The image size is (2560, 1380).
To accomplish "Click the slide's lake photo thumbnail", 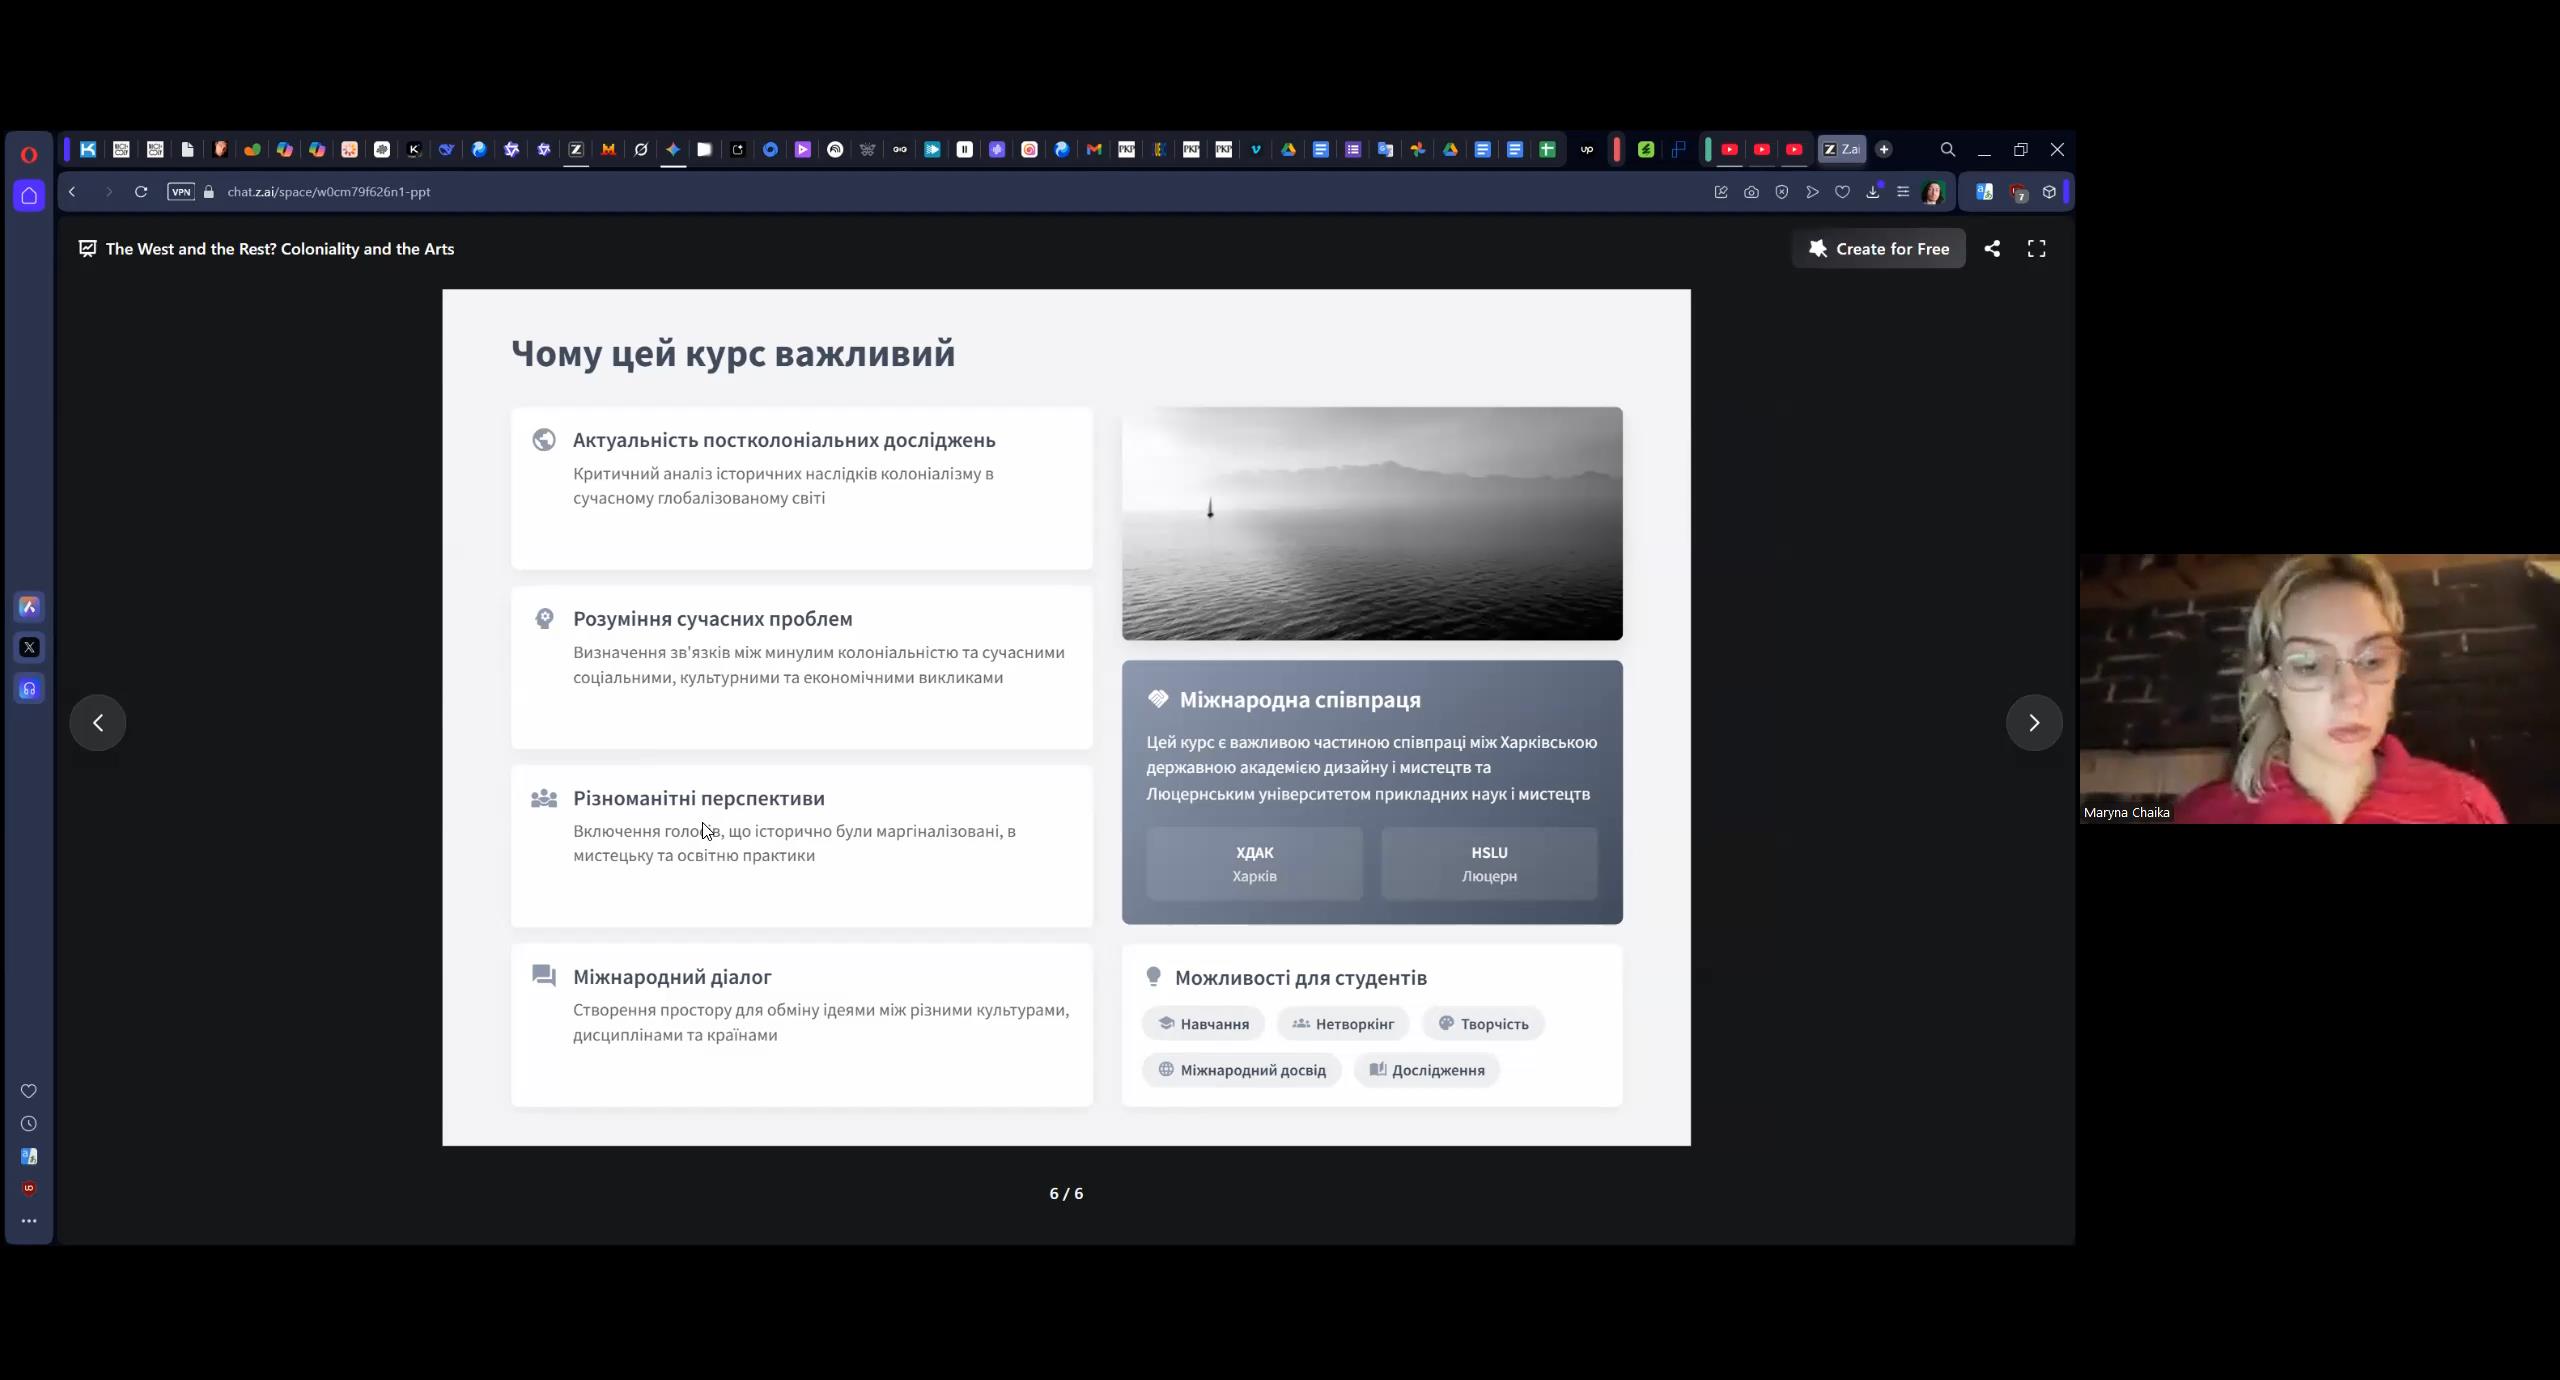I will pyautogui.click(x=1371, y=523).
